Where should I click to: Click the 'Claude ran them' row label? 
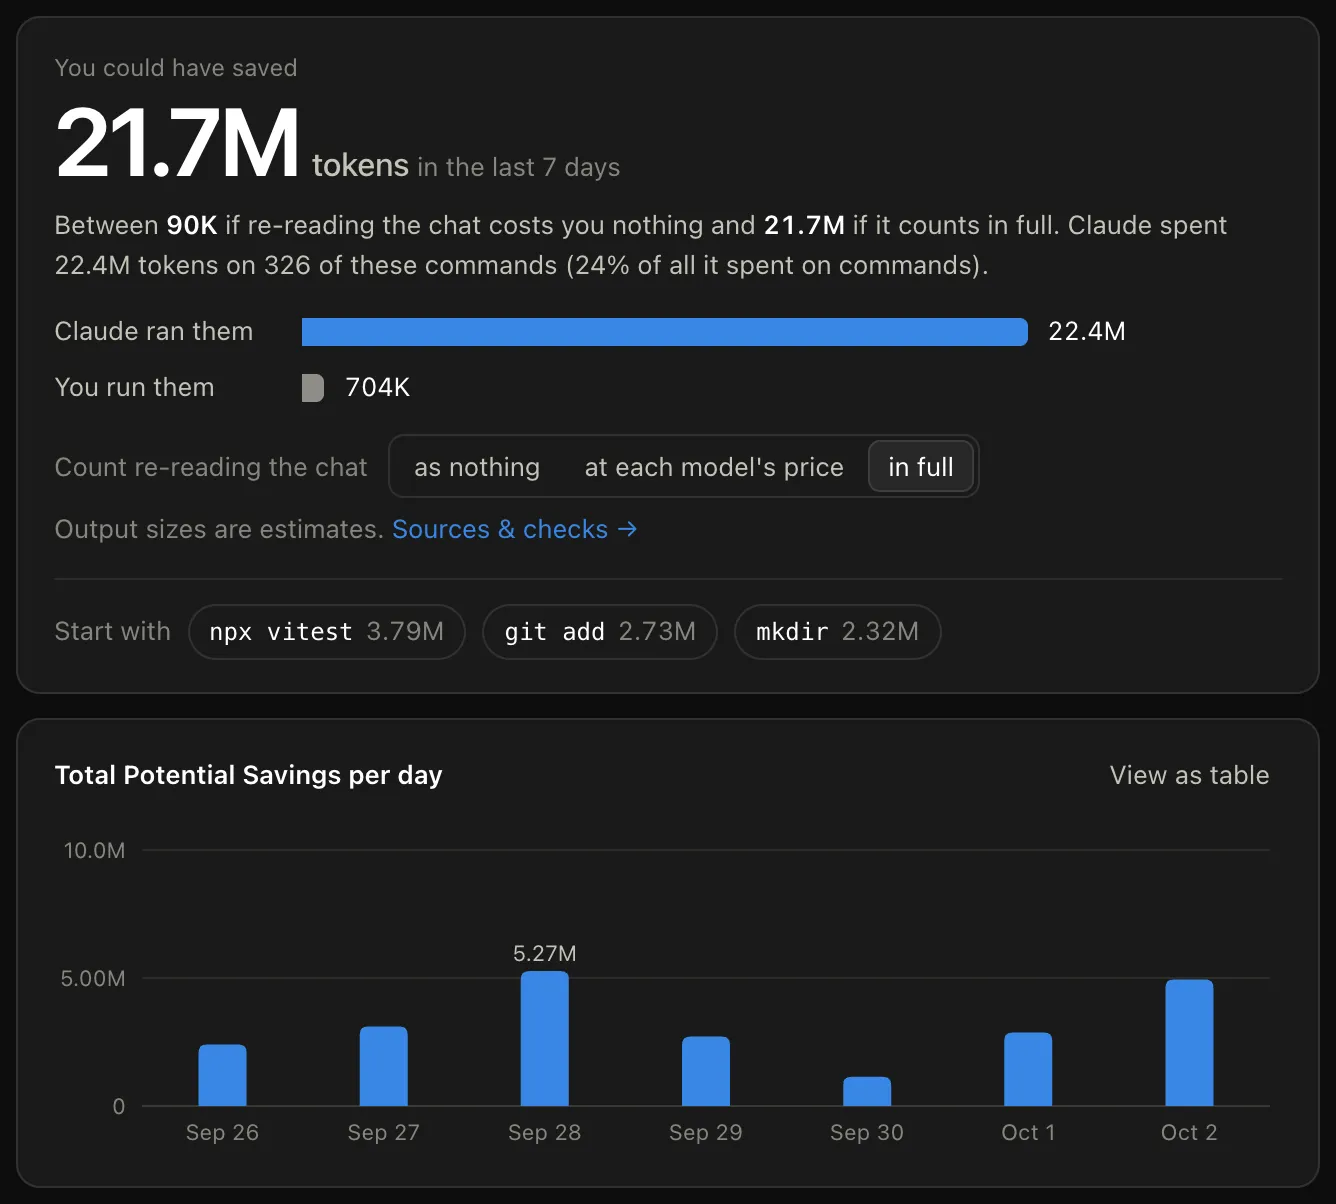154,332
